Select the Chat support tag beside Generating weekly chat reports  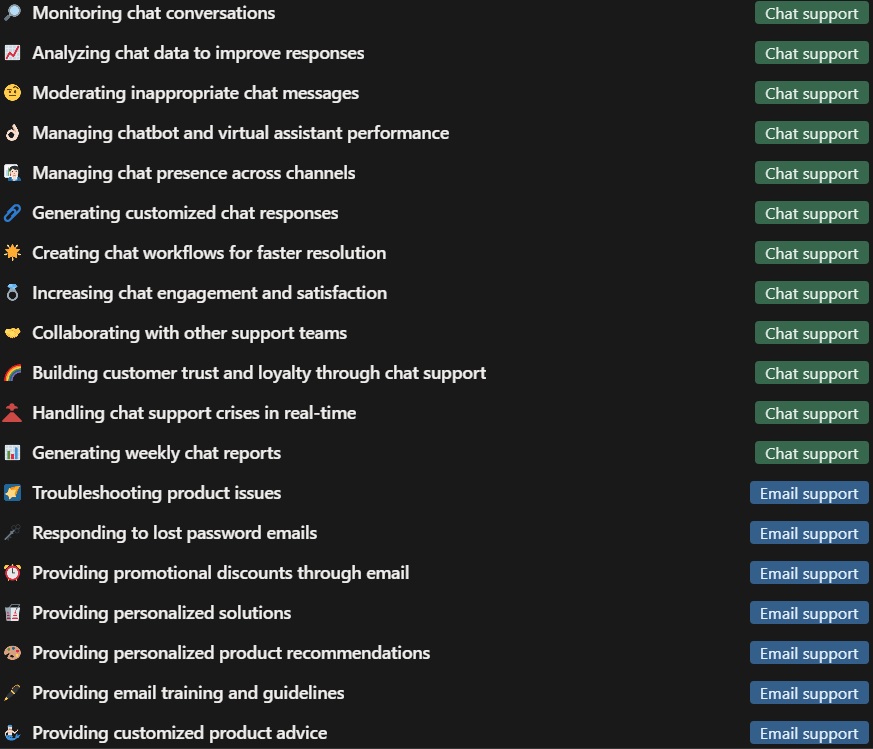[811, 453]
